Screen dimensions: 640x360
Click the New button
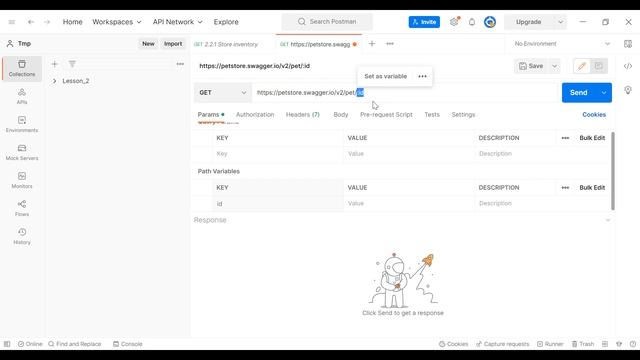point(148,44)
